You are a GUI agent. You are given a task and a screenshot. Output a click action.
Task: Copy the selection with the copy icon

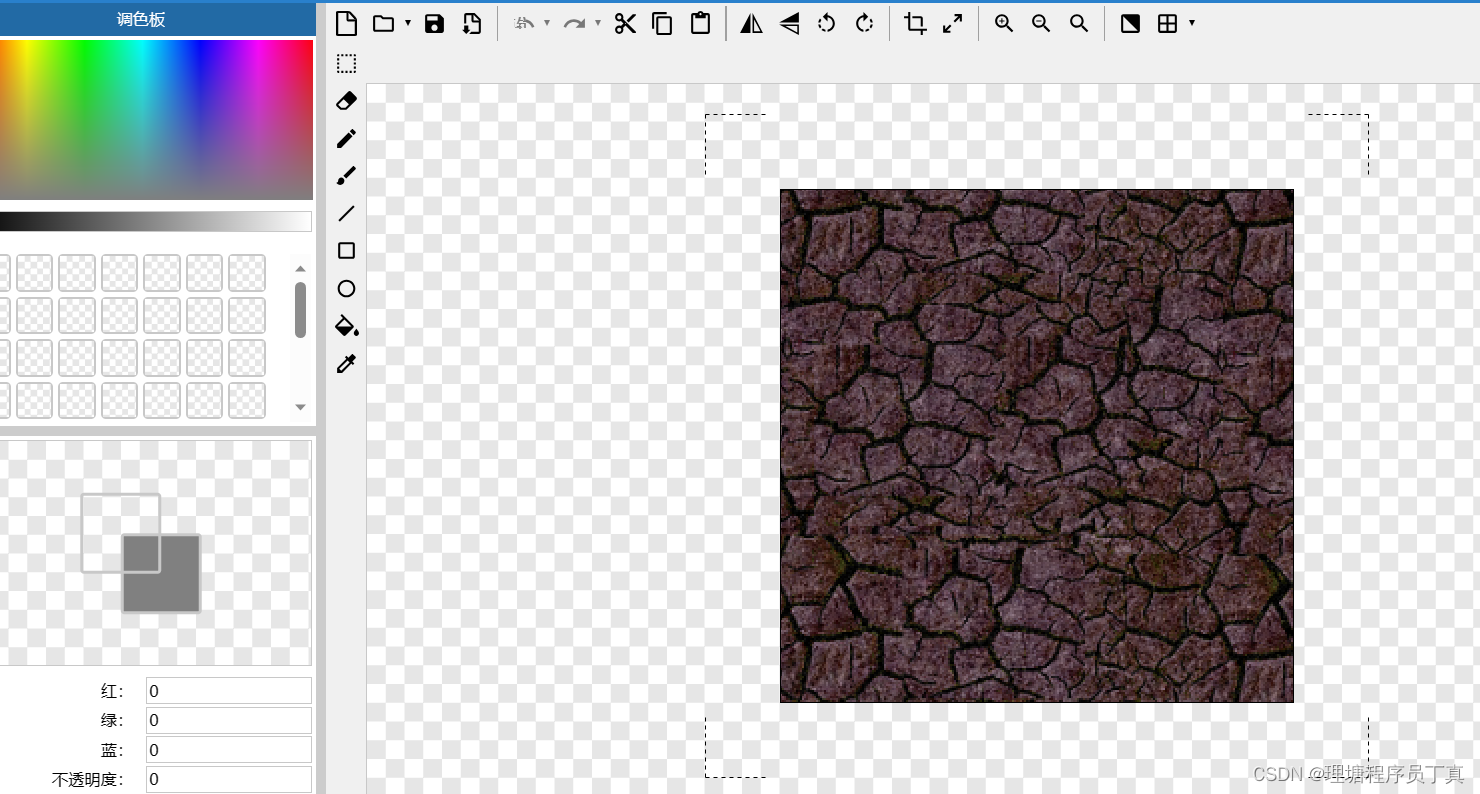coord(662,24)
